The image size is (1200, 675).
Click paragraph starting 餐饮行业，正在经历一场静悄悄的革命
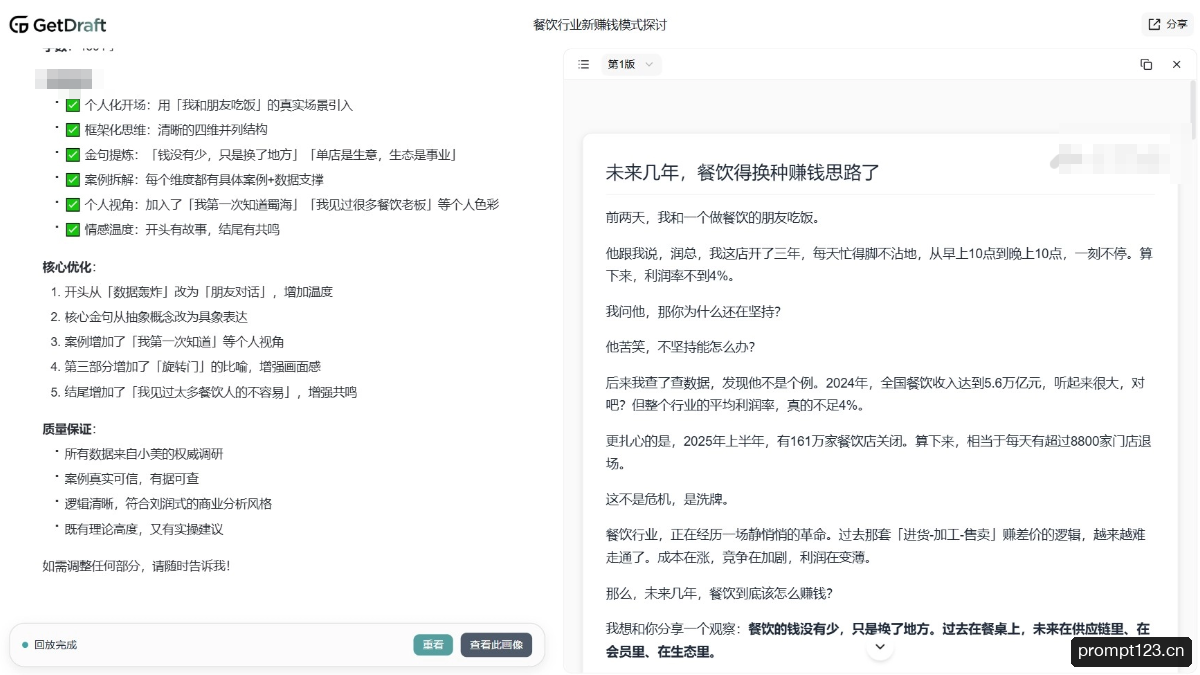(x=876, y=546)
